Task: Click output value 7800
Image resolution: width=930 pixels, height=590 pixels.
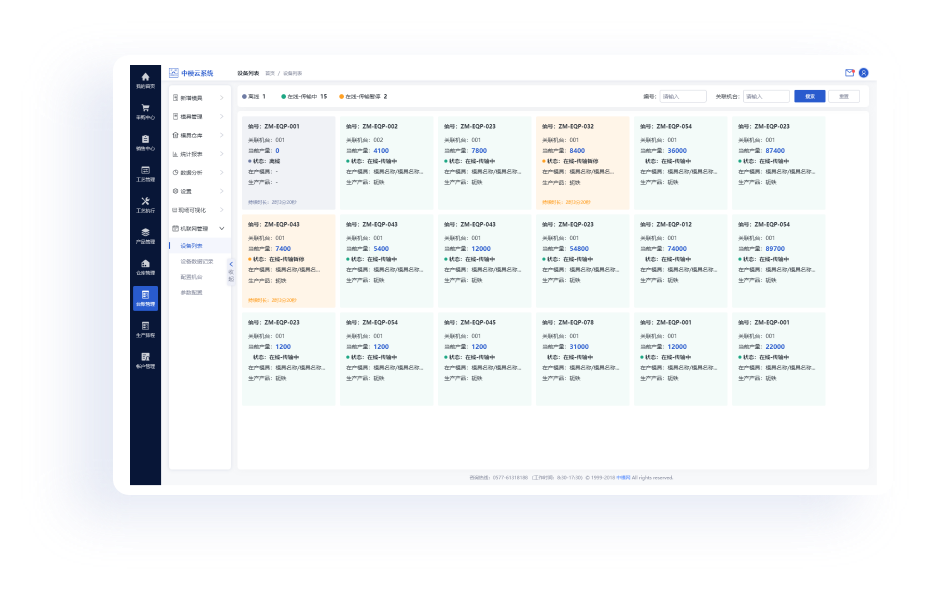Action: [479, 151]
